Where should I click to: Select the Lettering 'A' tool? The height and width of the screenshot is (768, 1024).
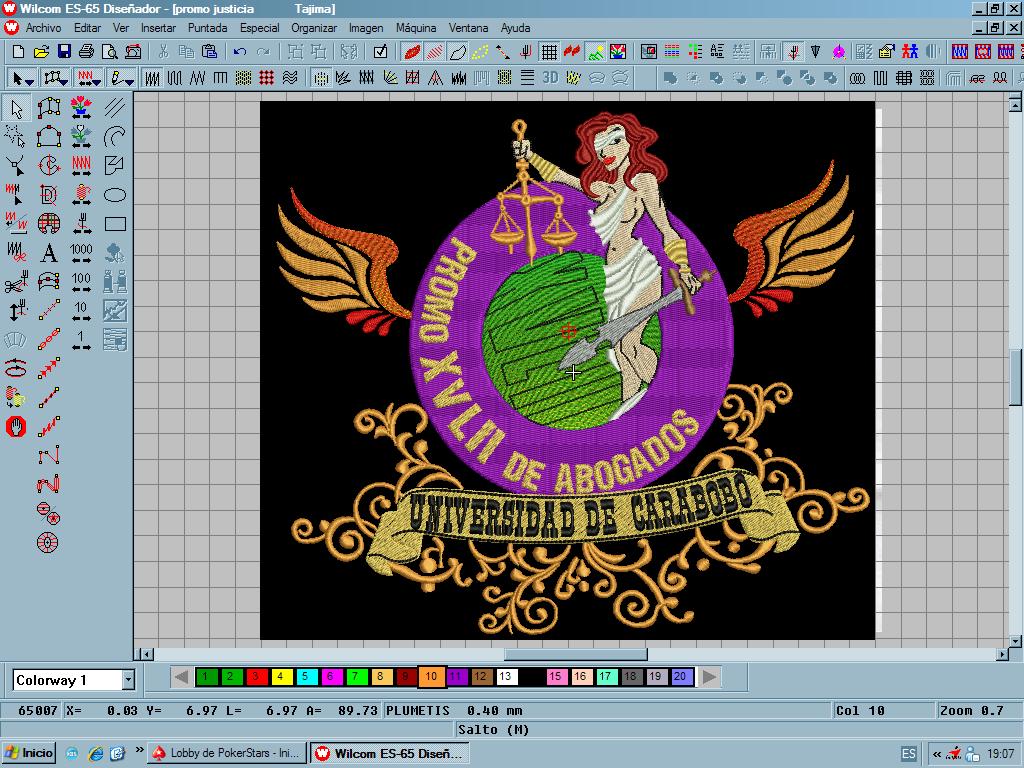48,253
